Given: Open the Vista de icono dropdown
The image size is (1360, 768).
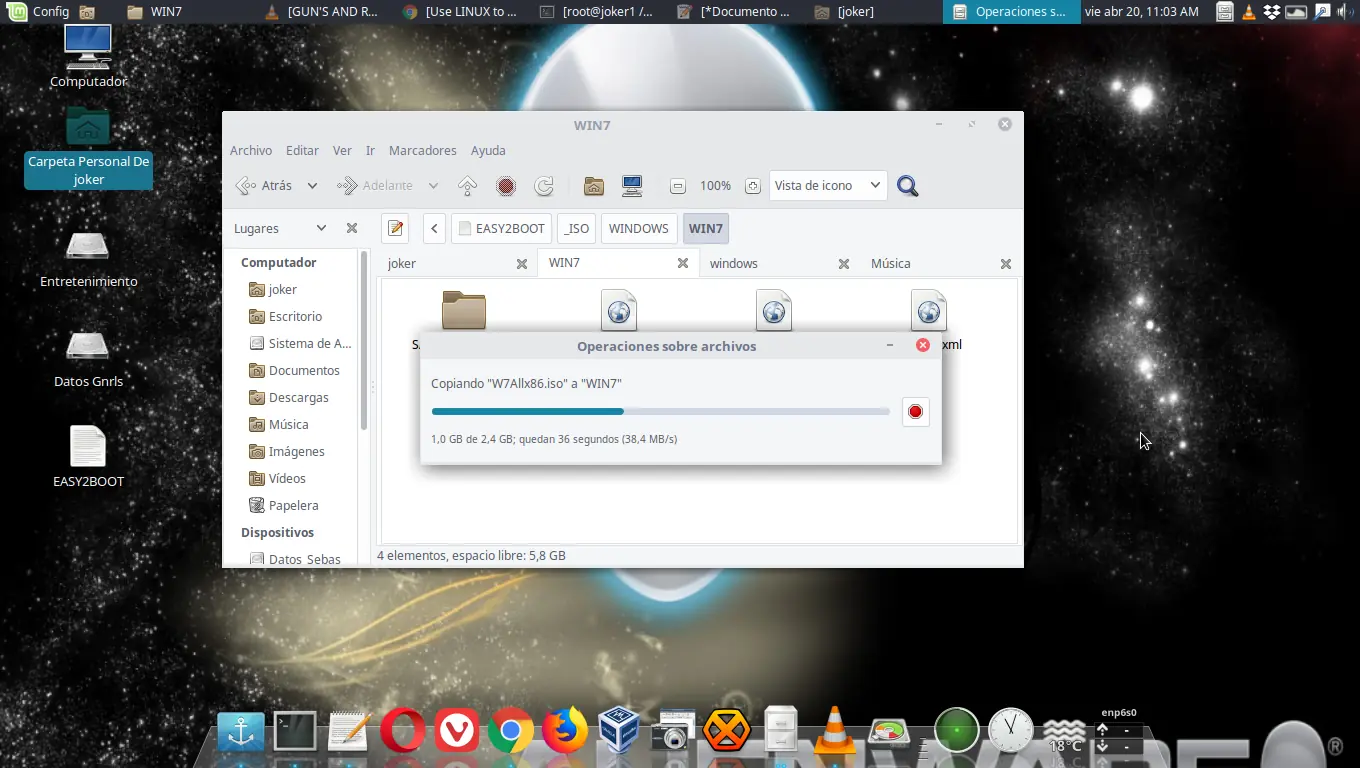Looking at the screenshot, I should pos(828,186).
